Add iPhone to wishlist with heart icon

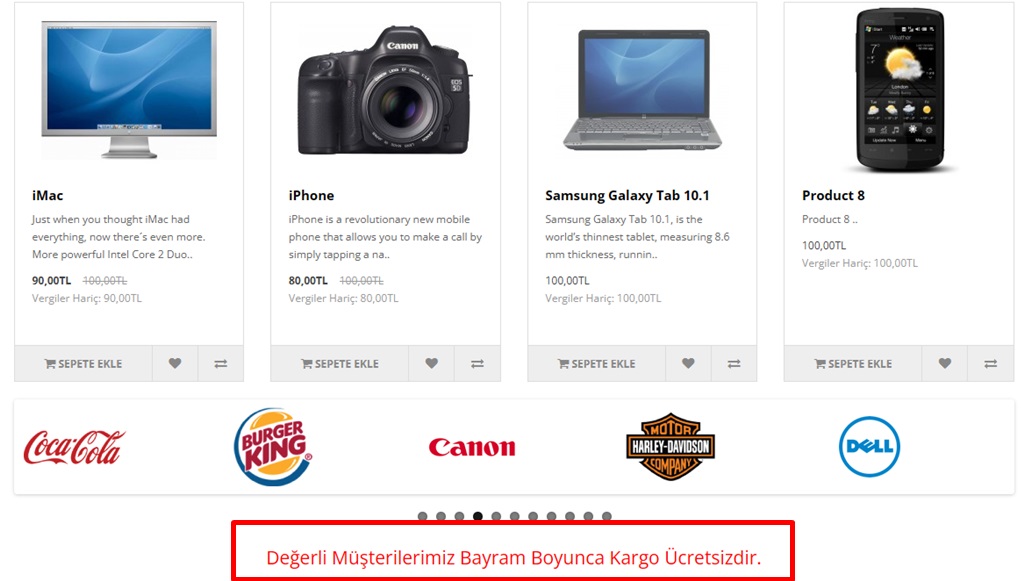tap(432, 364)
